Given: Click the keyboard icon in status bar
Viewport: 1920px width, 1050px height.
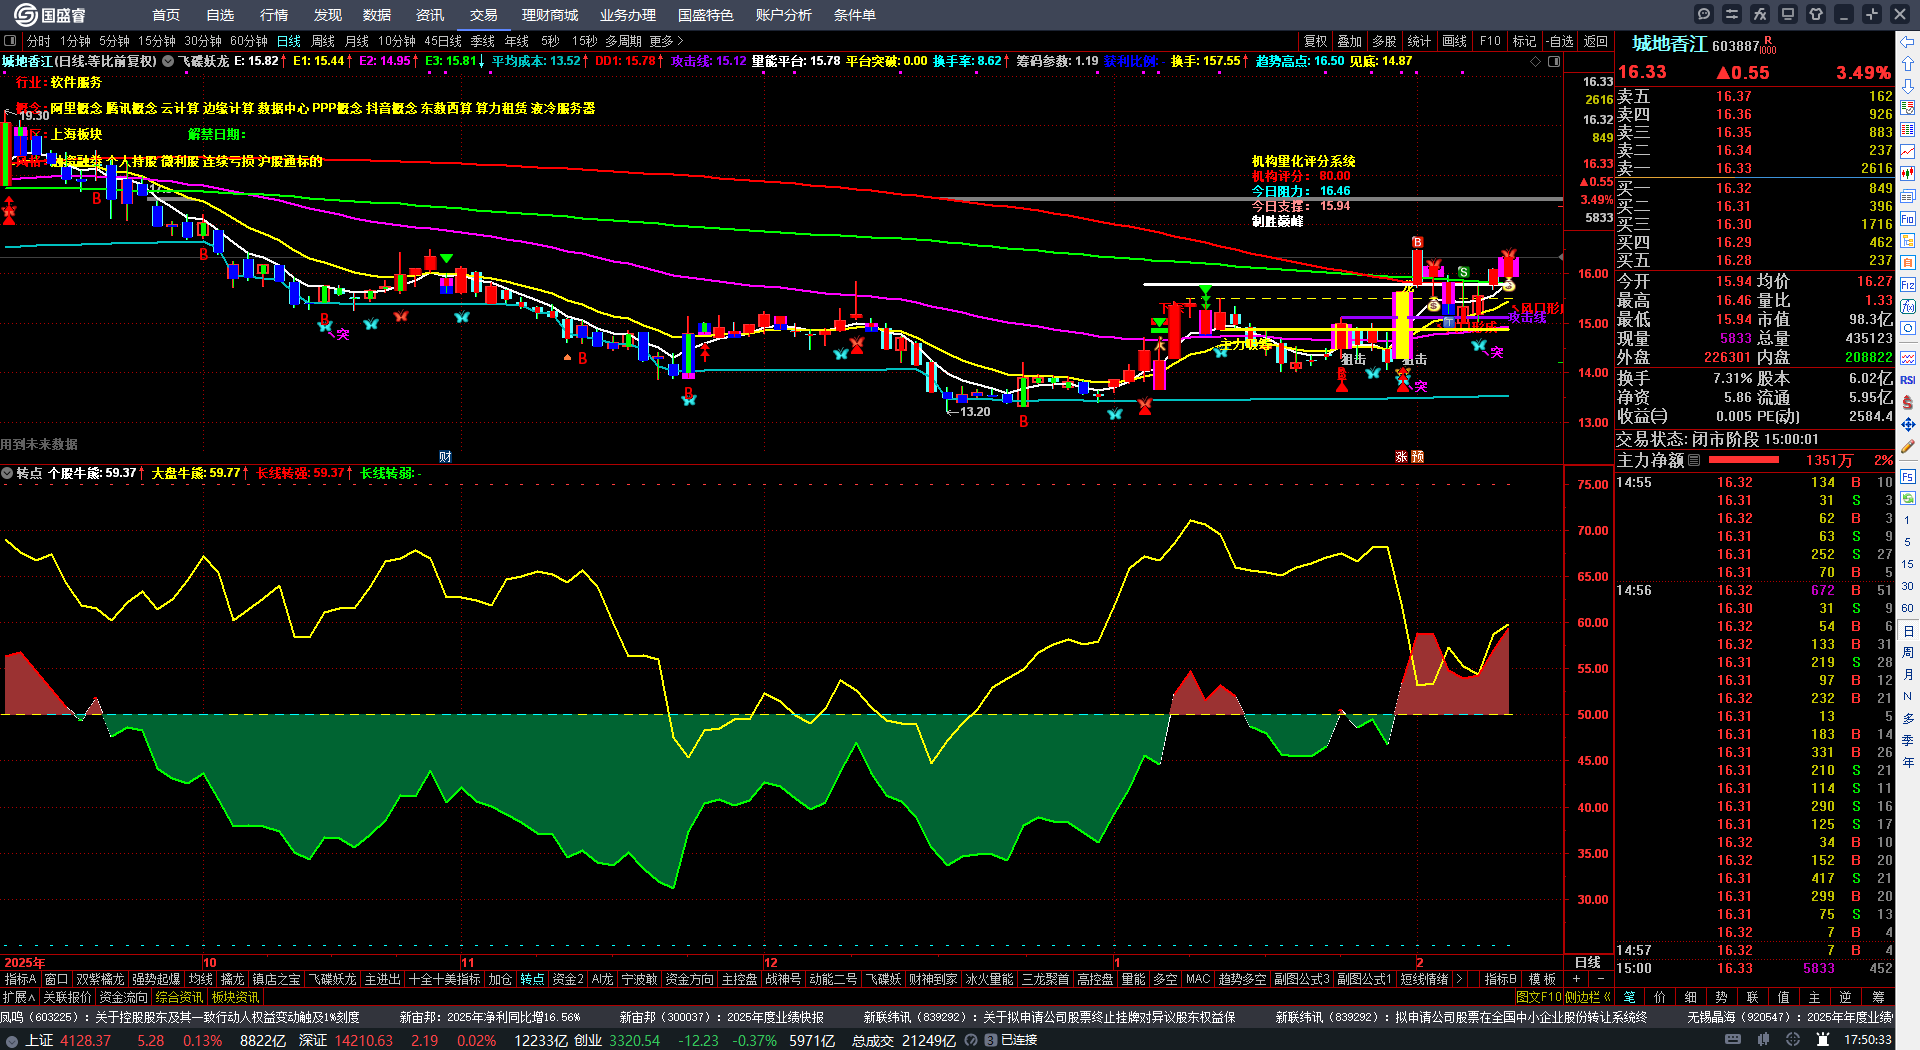Looking at the screenshot, I should tap(1733, 1040).
